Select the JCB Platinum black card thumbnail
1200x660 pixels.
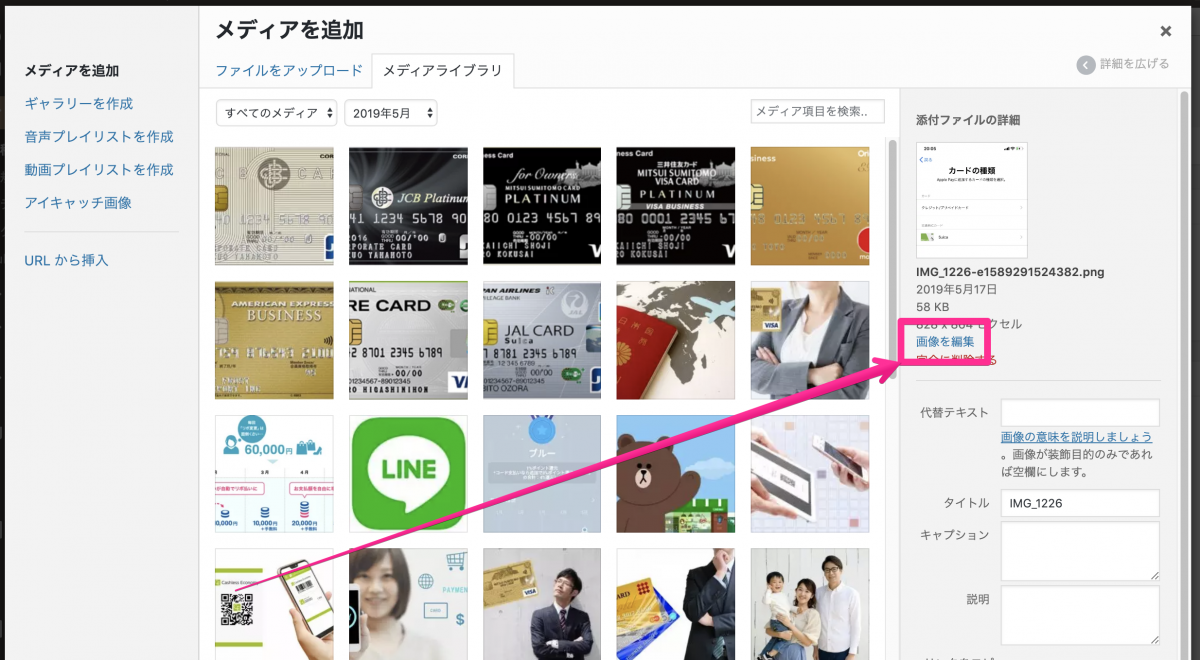coord(408,206)
